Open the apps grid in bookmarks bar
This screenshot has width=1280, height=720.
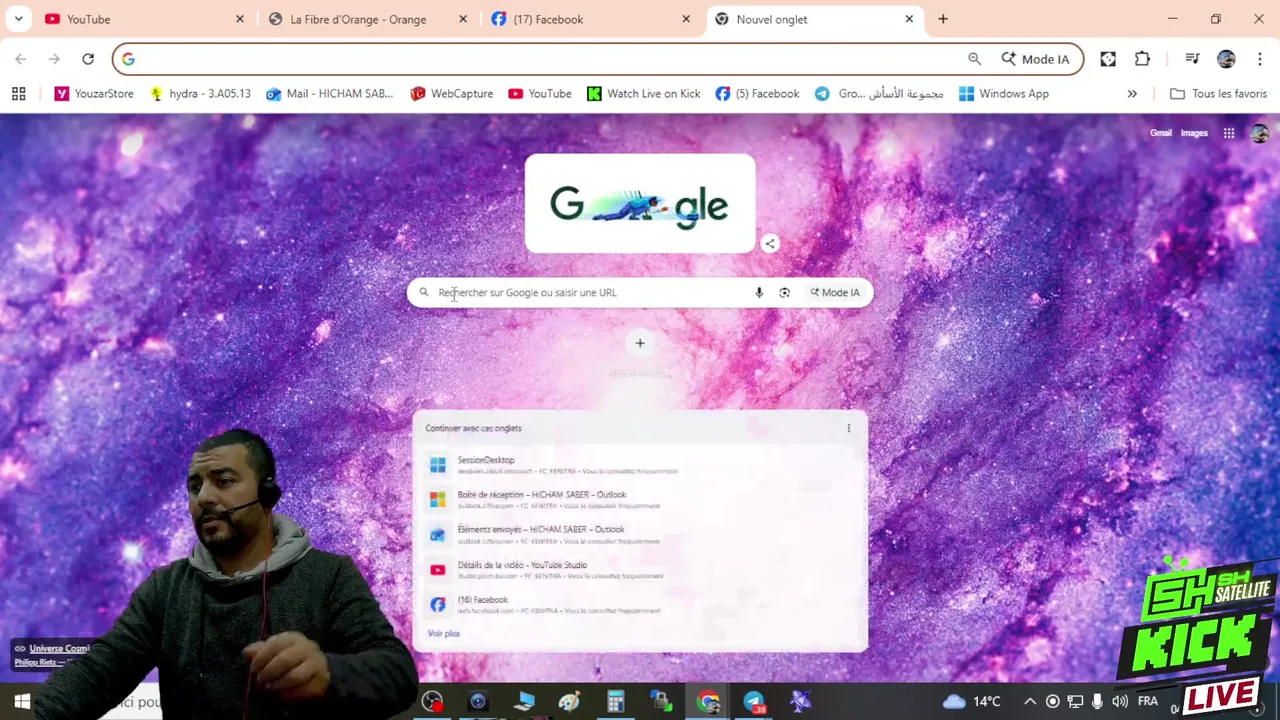click(18, 94)
